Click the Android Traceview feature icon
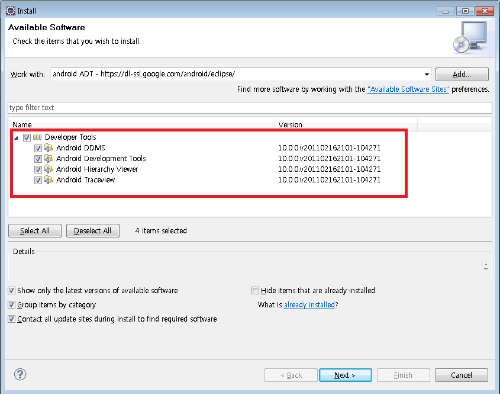500x394 pixels. pos(48,180)
